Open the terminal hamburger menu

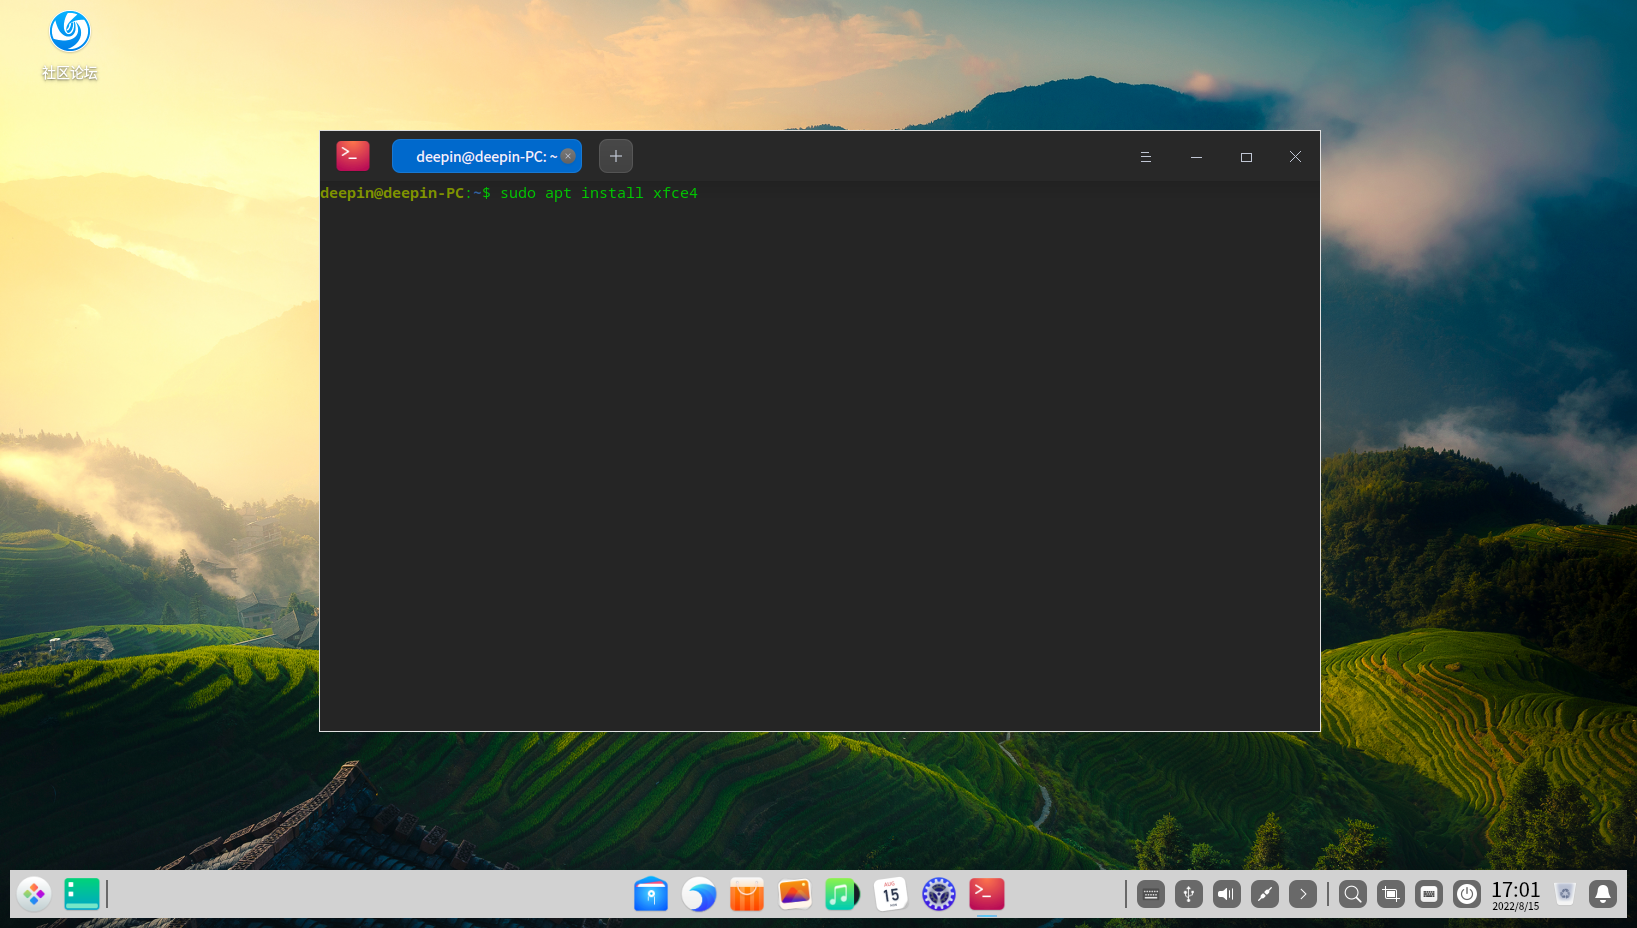coord(1146,157)
